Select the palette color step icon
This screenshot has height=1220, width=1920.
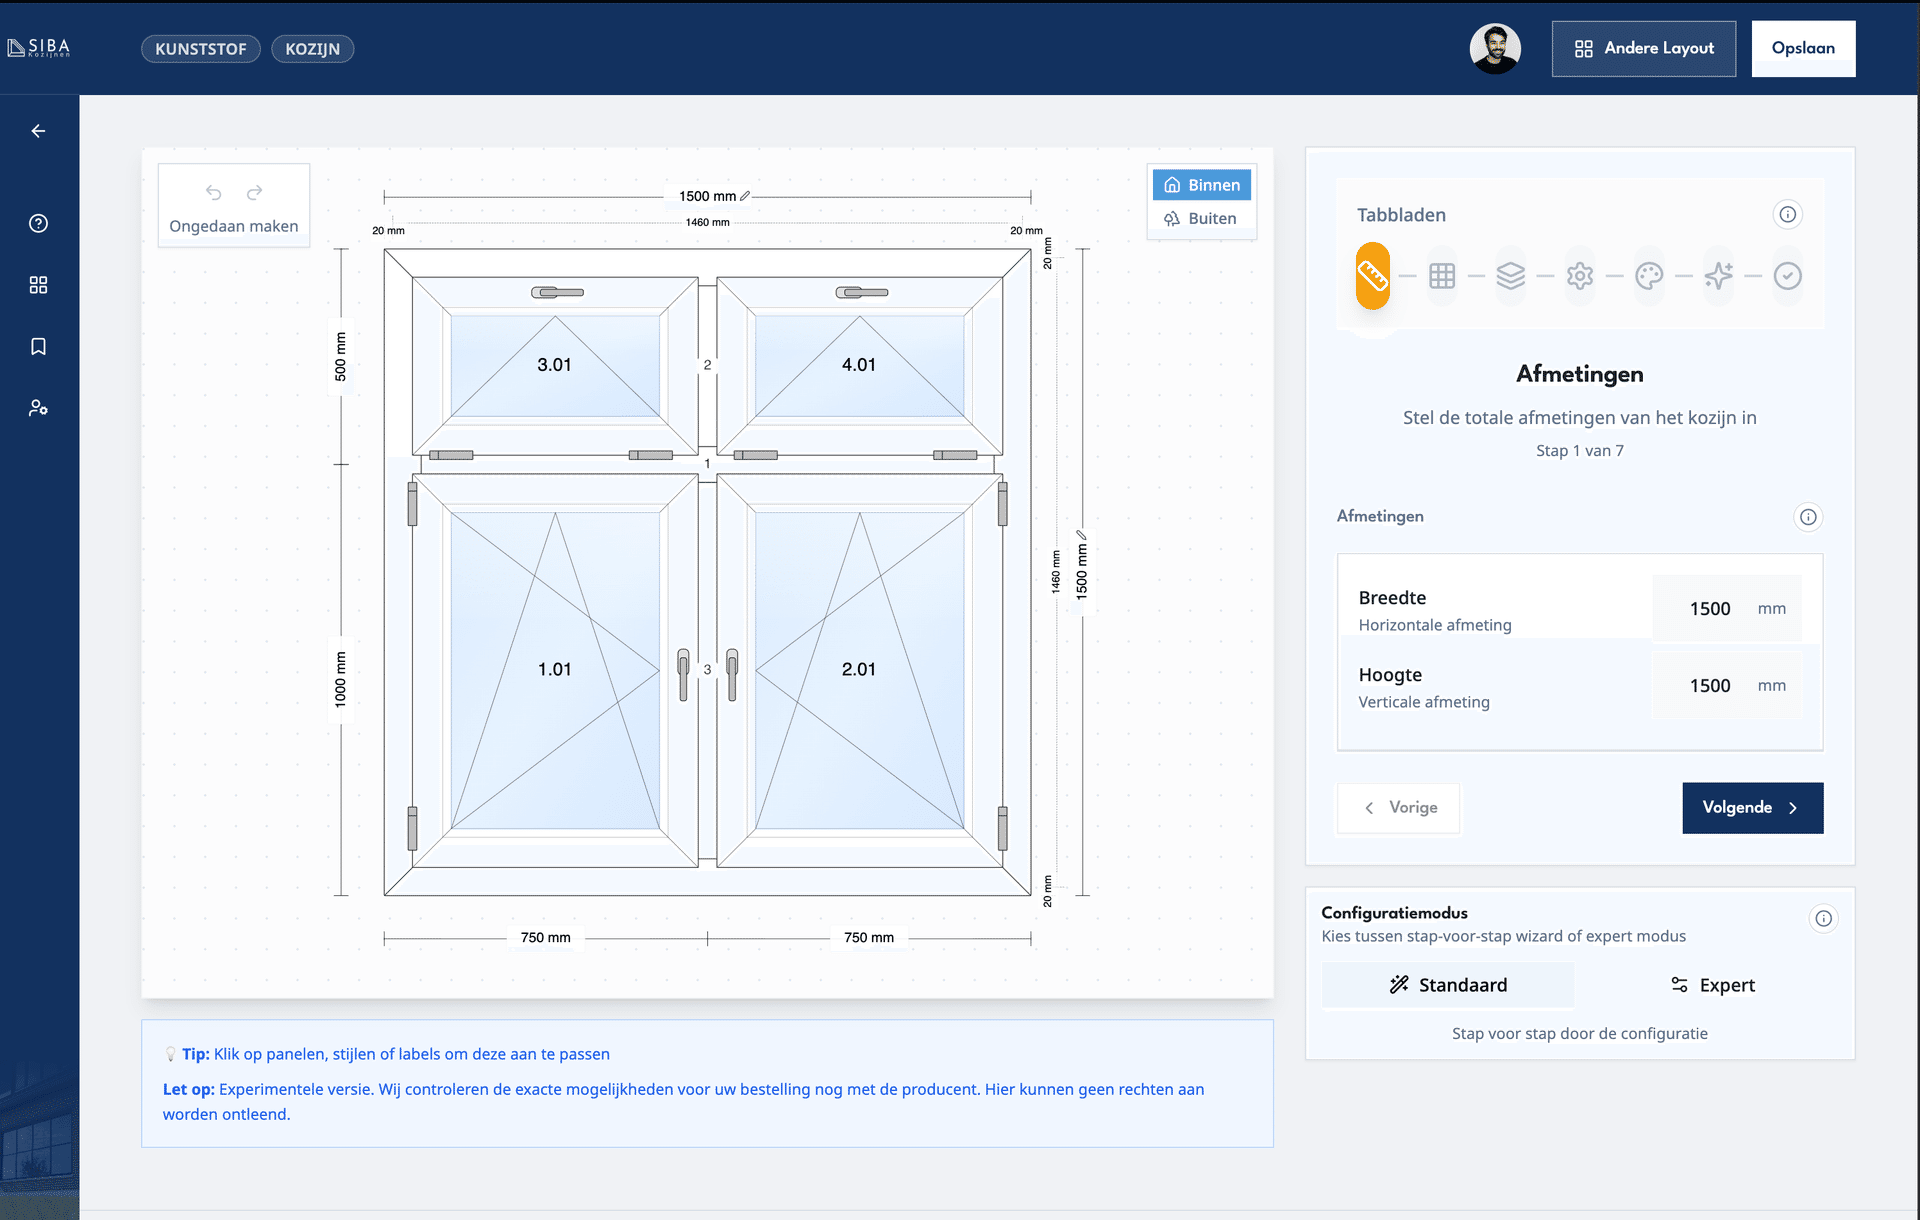pos(1649,276)
